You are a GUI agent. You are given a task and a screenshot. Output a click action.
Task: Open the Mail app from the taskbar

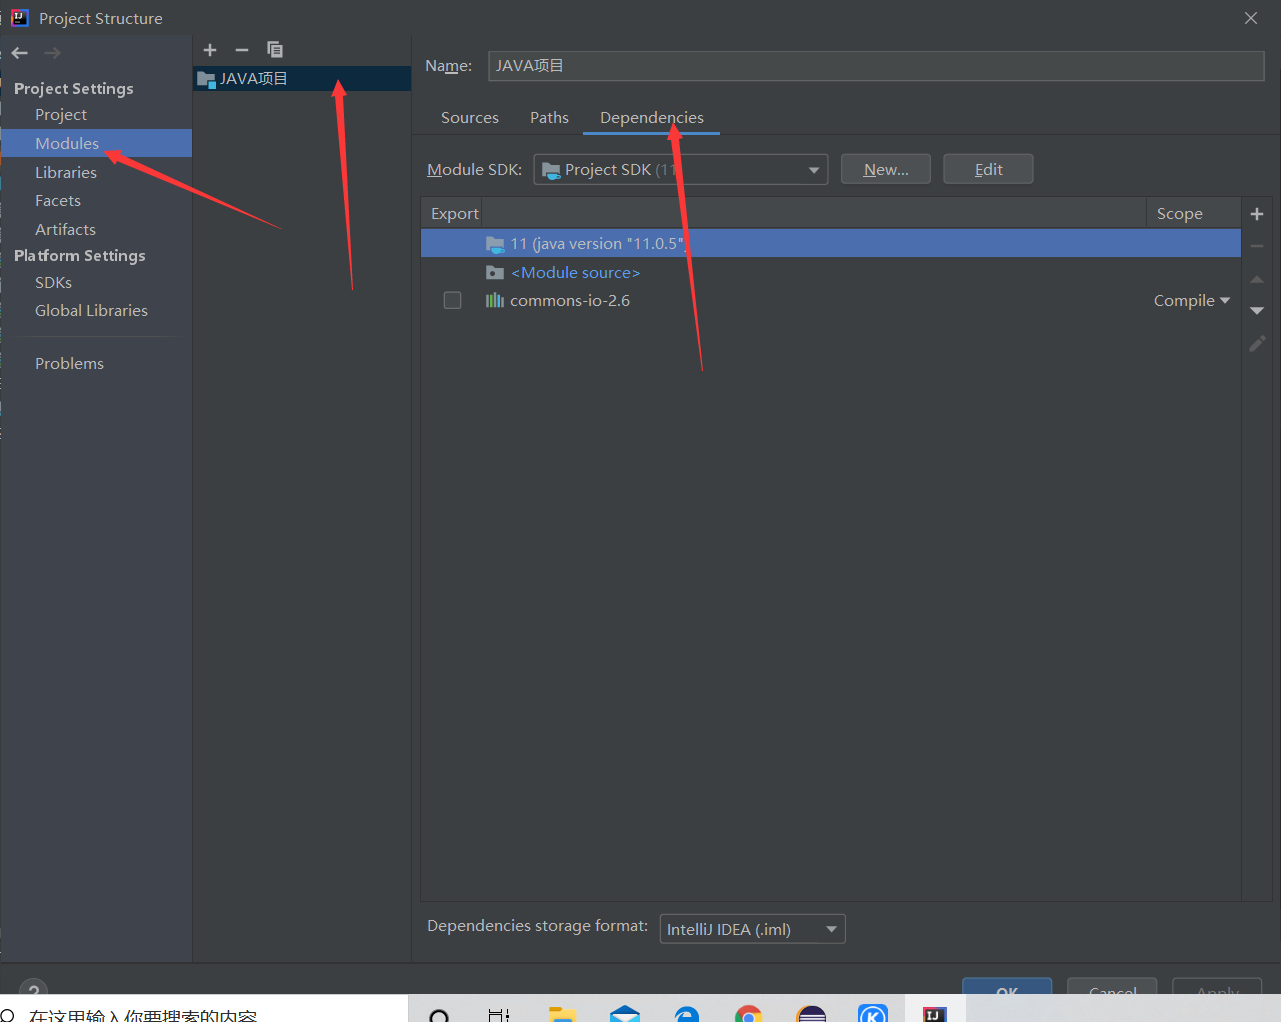625,1013
